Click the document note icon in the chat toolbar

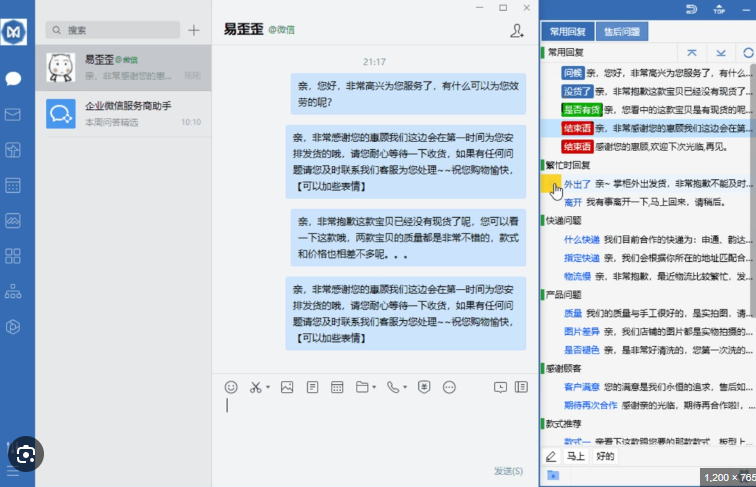312,387
